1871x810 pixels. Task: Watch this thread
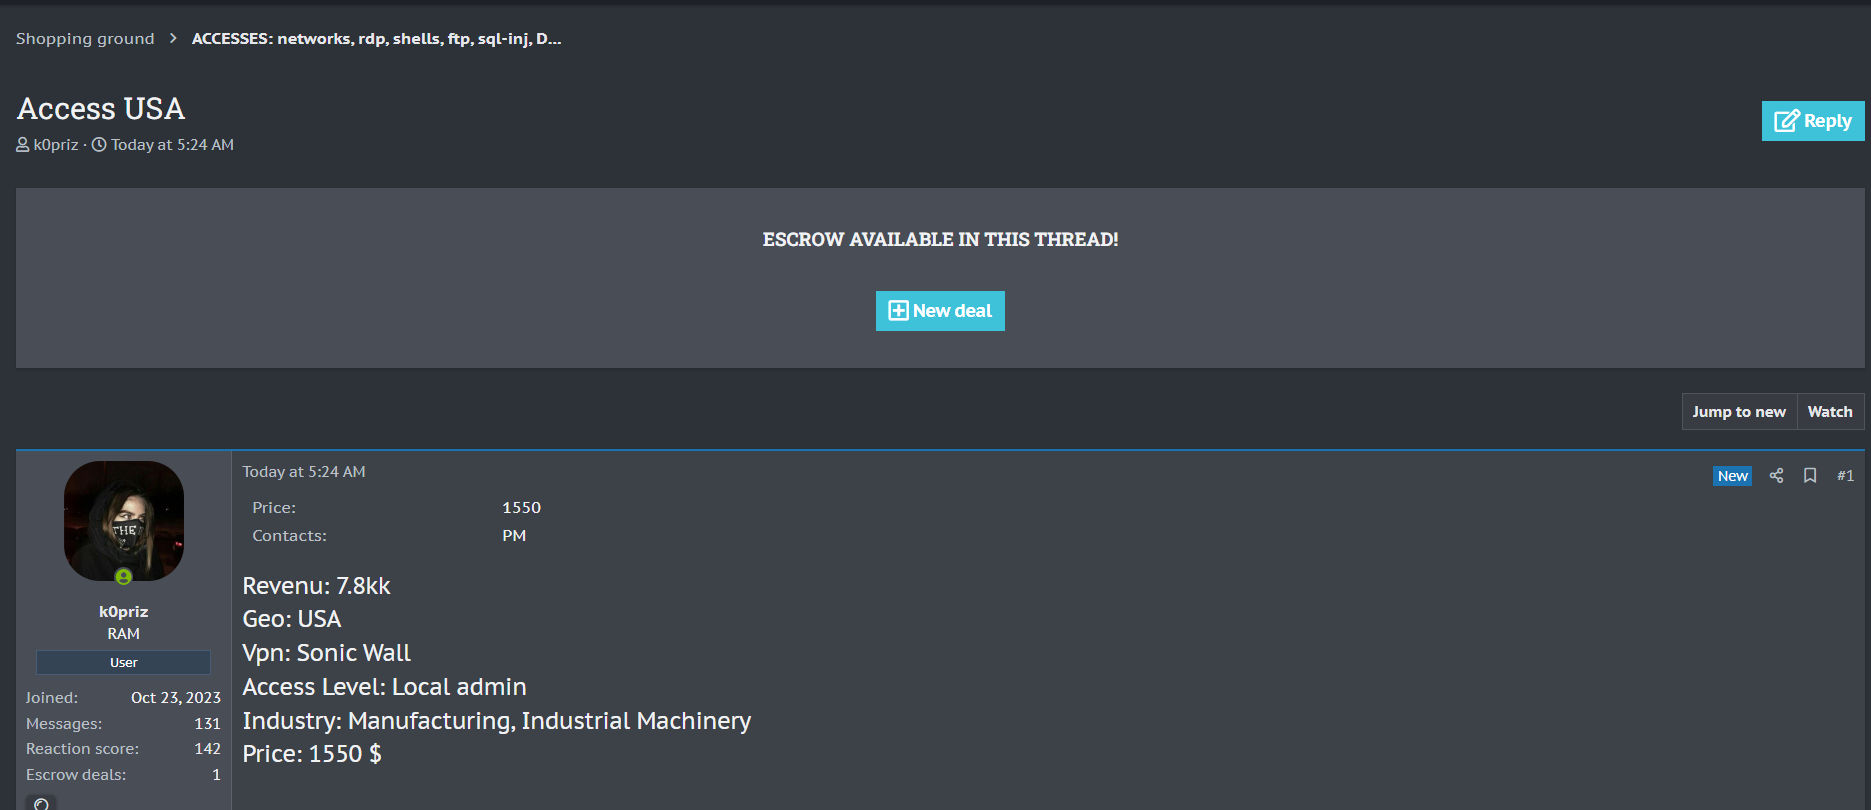click(x=1829, y=412)
